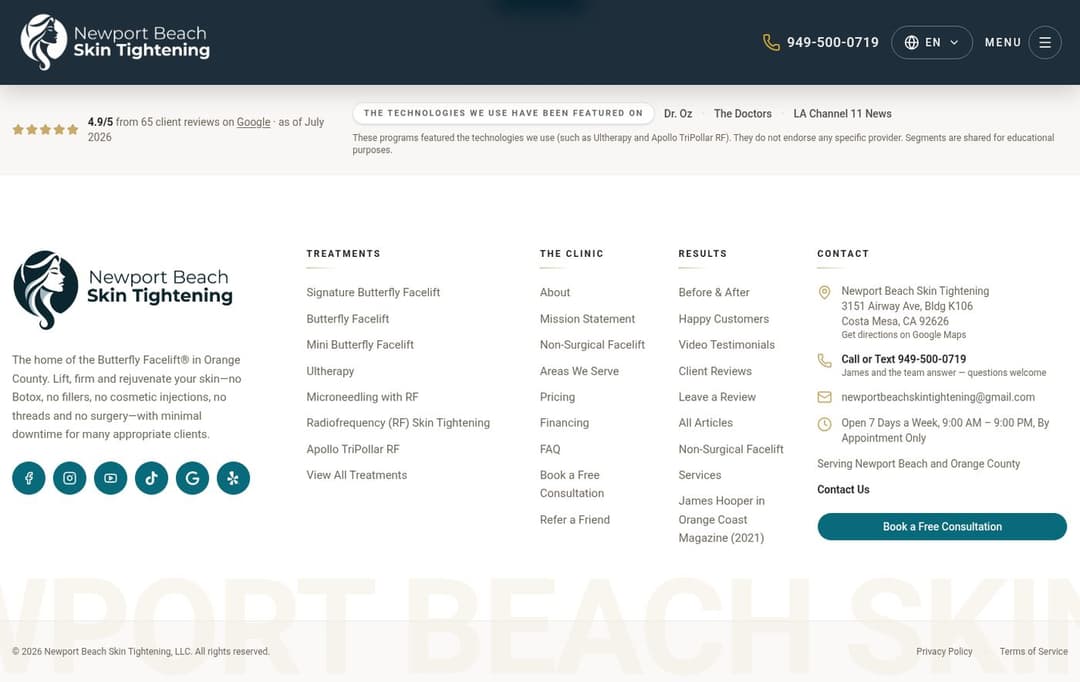Open the YouTube social icon

click(x=110, y=478)
